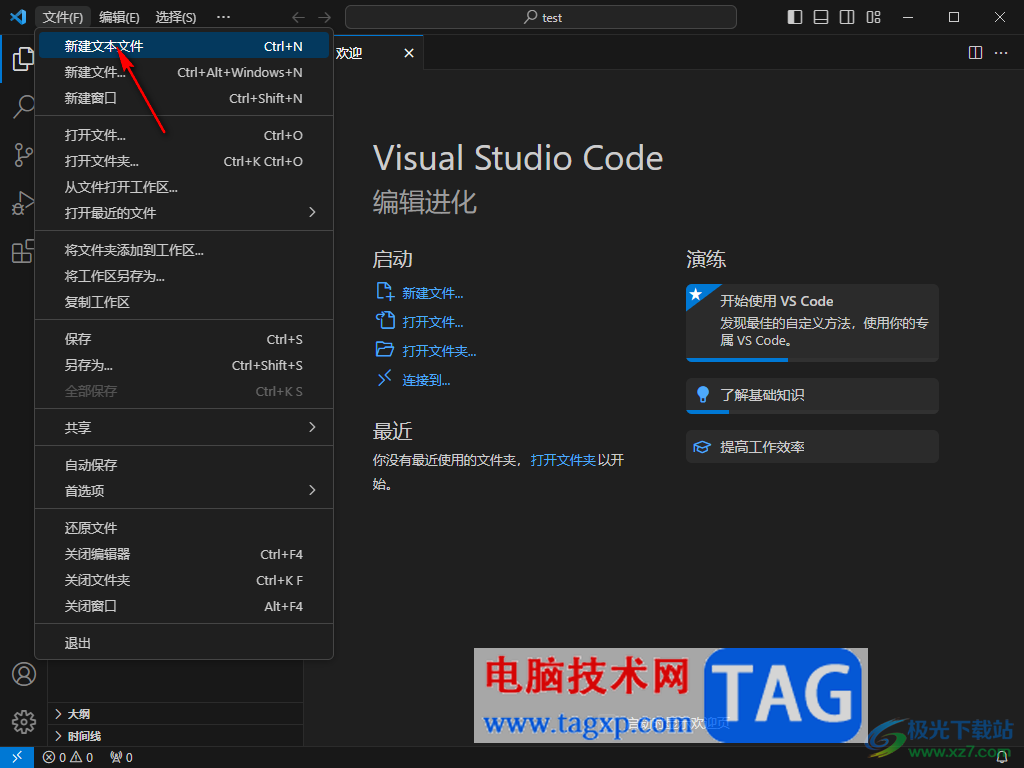The width and height of the screenshot is (1024, 768).
Task: Click the Open File... link under Start
Action: (x=432, y=322)
